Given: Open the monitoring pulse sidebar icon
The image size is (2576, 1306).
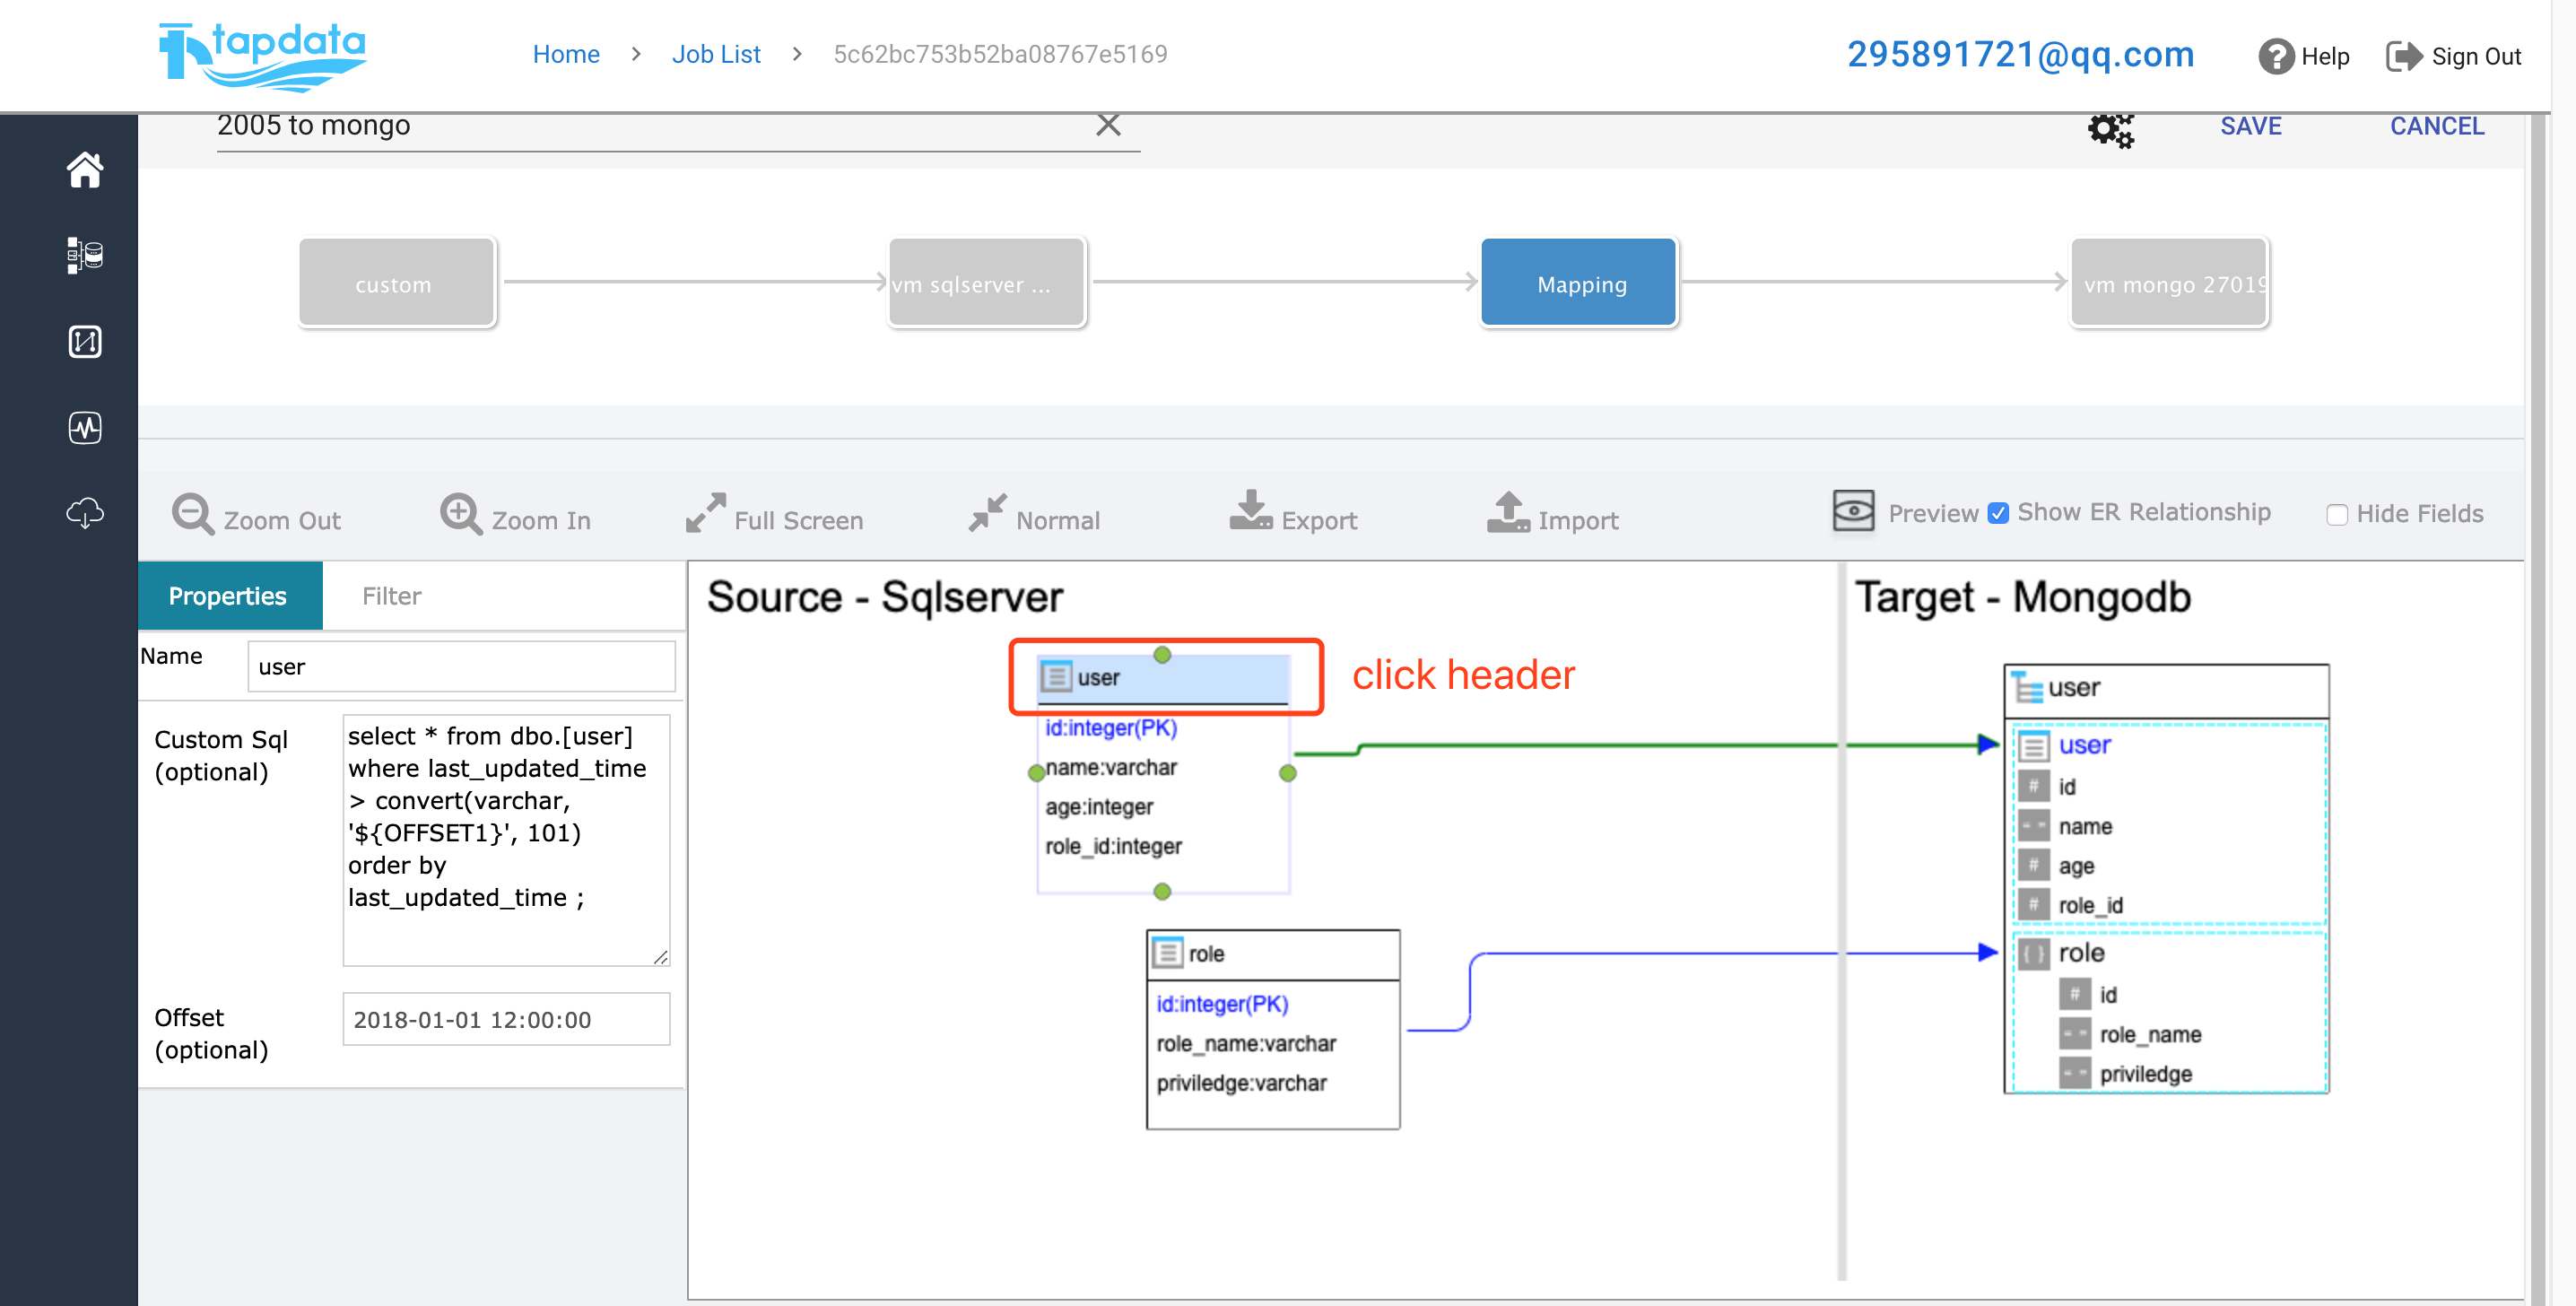Looking at the screenshot, I should point(85,428).
